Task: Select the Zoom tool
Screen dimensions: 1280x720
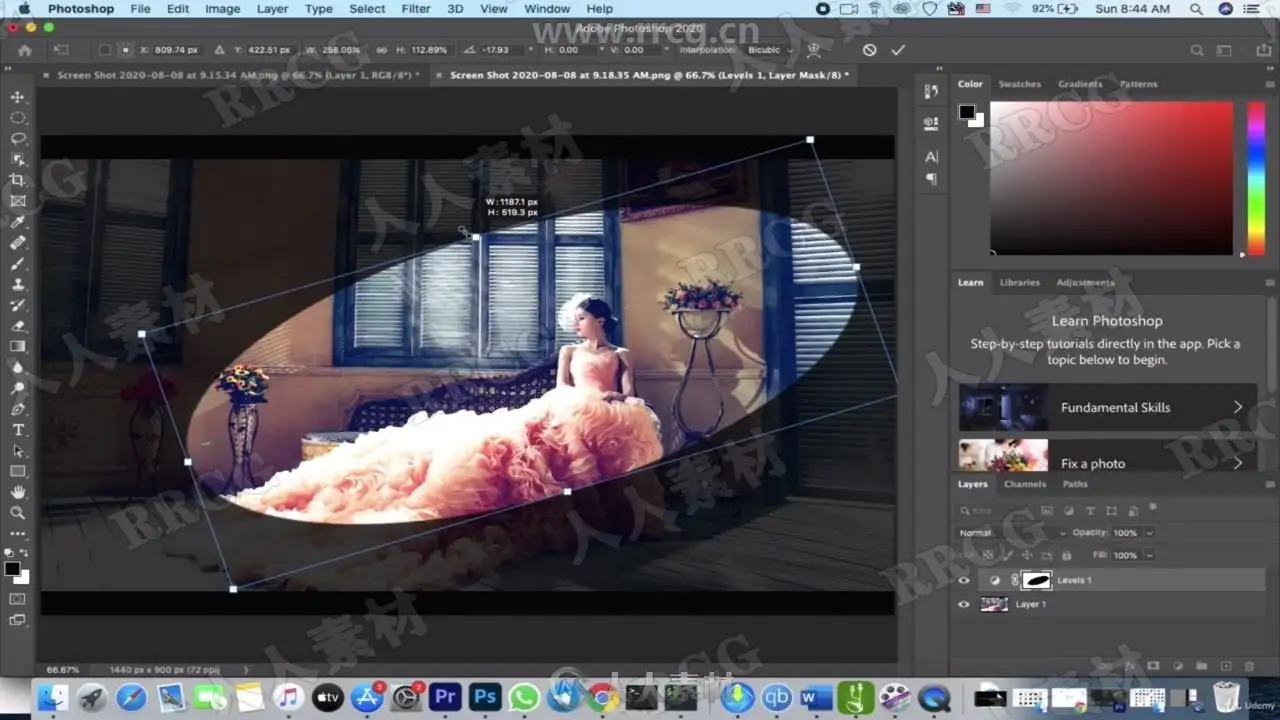Action: click(x=18, y=513)
